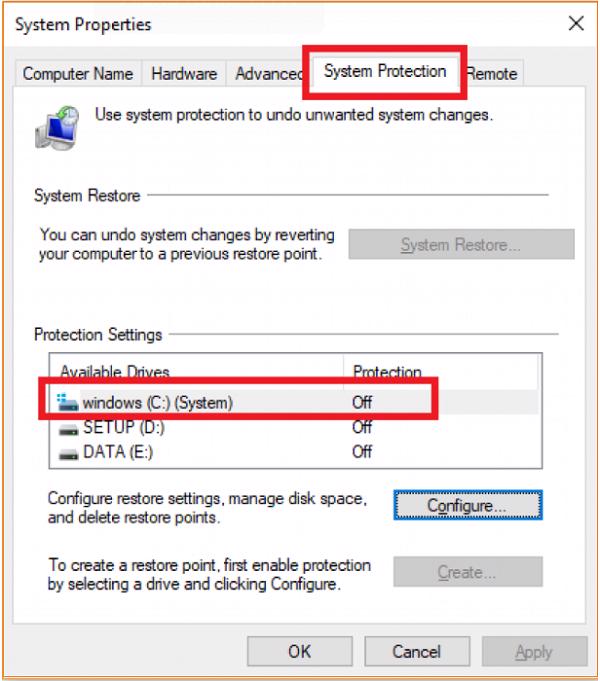The height and width of the screenshot is (681, 600).
Task: Click the System Protection shield computer icon
Action: tap(59, 125)
